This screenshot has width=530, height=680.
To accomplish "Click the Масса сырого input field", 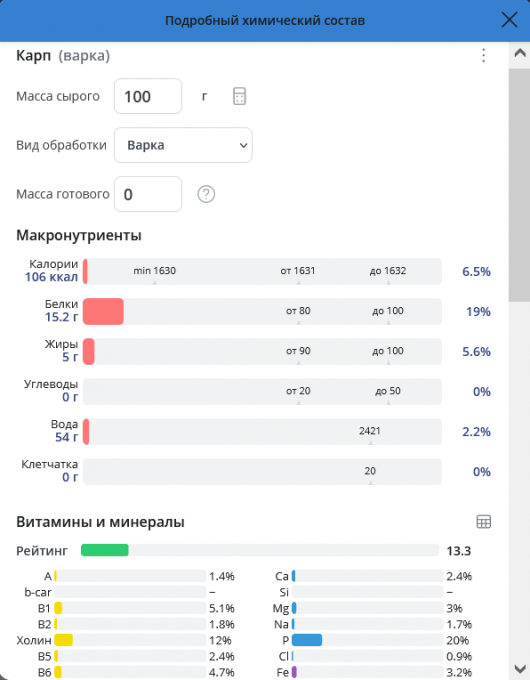I will [148, 96].
